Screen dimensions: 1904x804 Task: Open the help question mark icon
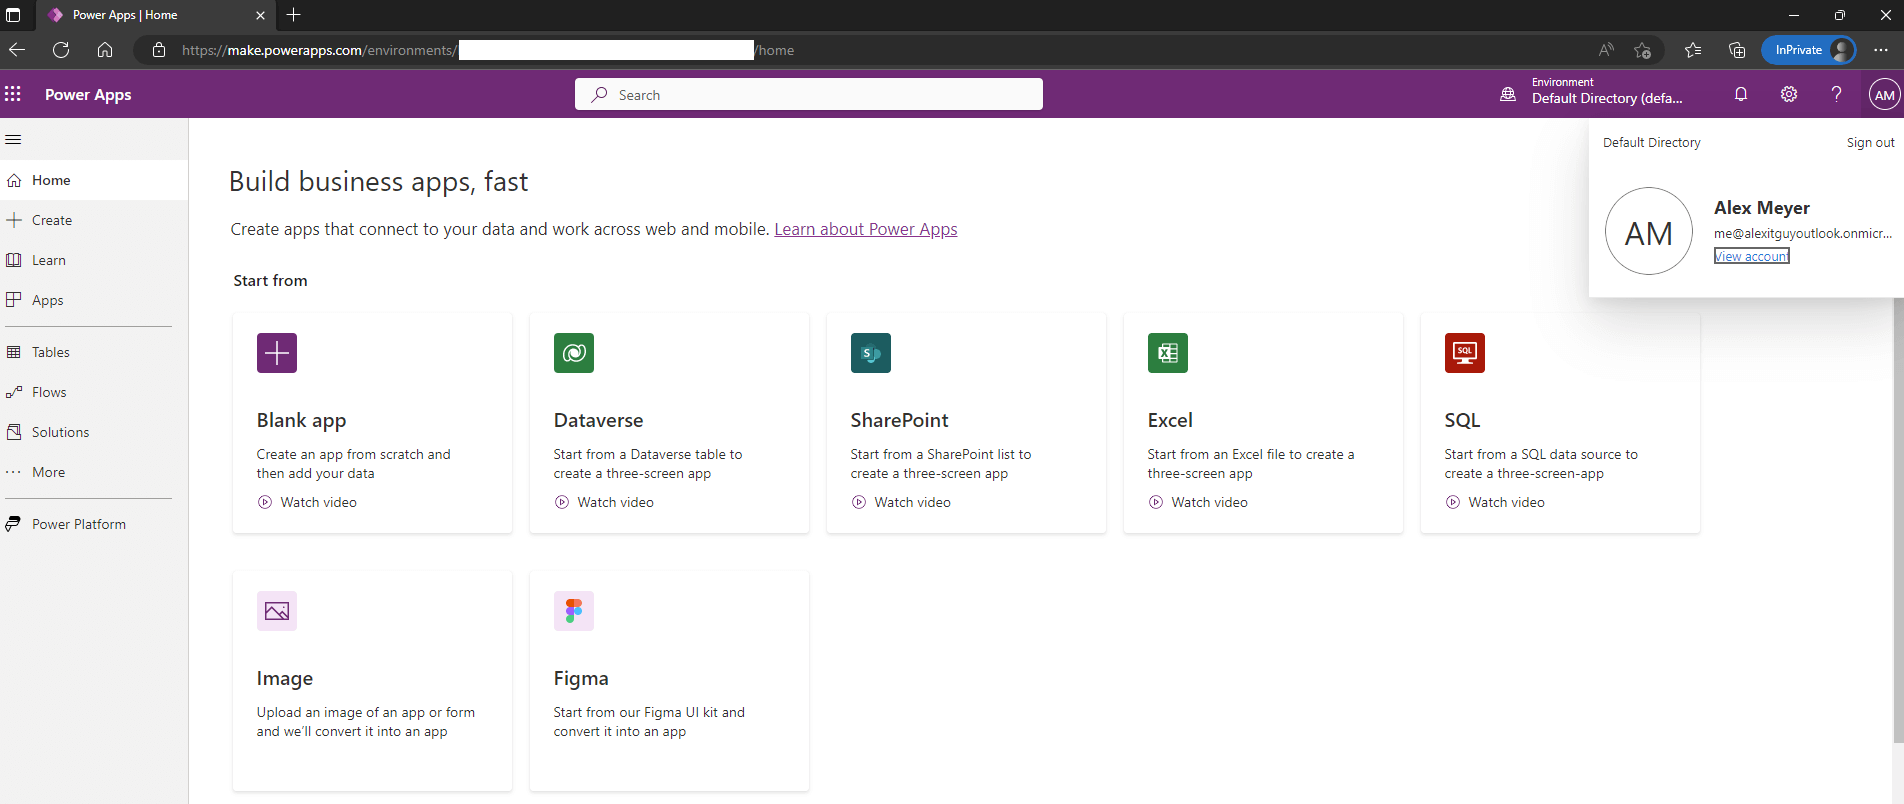1836,94
